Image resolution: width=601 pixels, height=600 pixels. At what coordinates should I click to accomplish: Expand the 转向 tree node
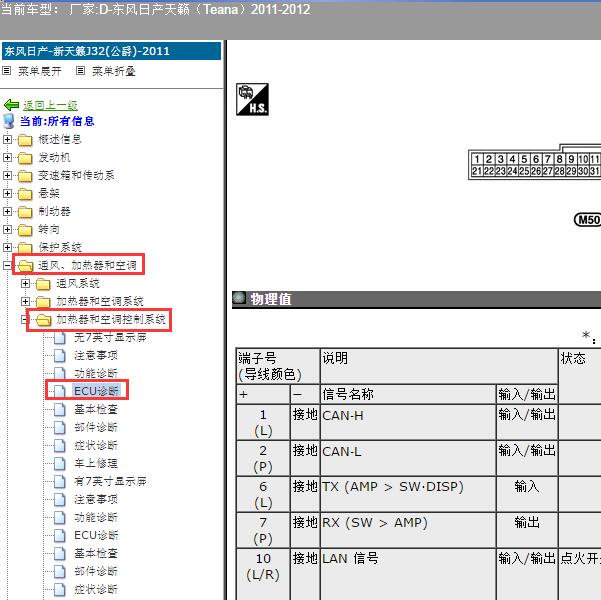[7, 229]
